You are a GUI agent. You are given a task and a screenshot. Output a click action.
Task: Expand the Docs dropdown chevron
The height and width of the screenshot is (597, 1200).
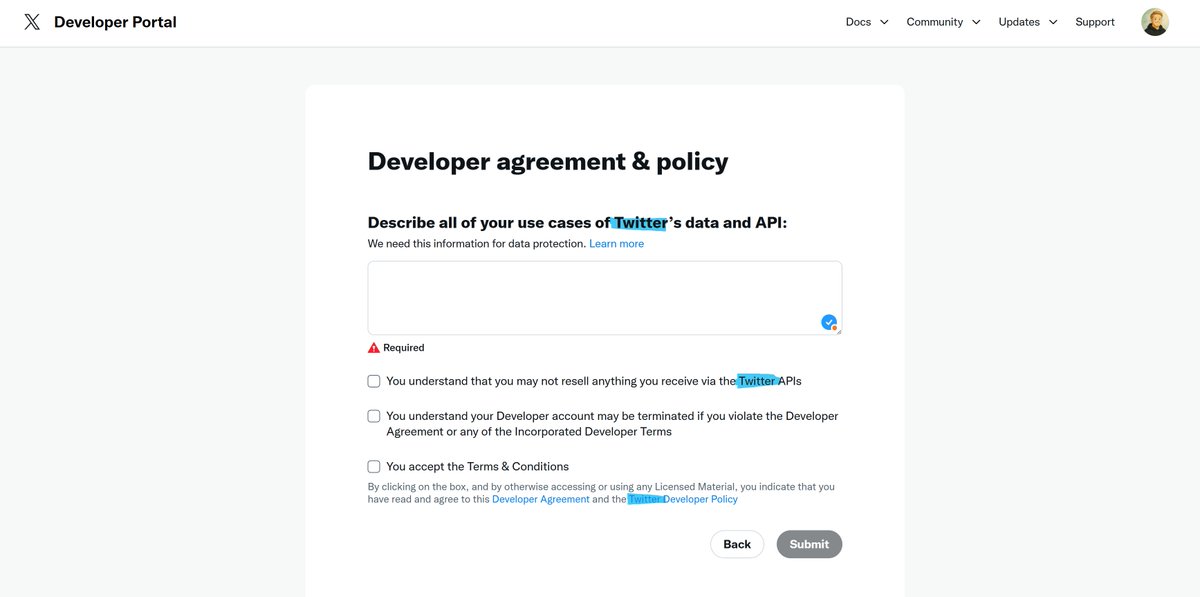click(884, 22)
